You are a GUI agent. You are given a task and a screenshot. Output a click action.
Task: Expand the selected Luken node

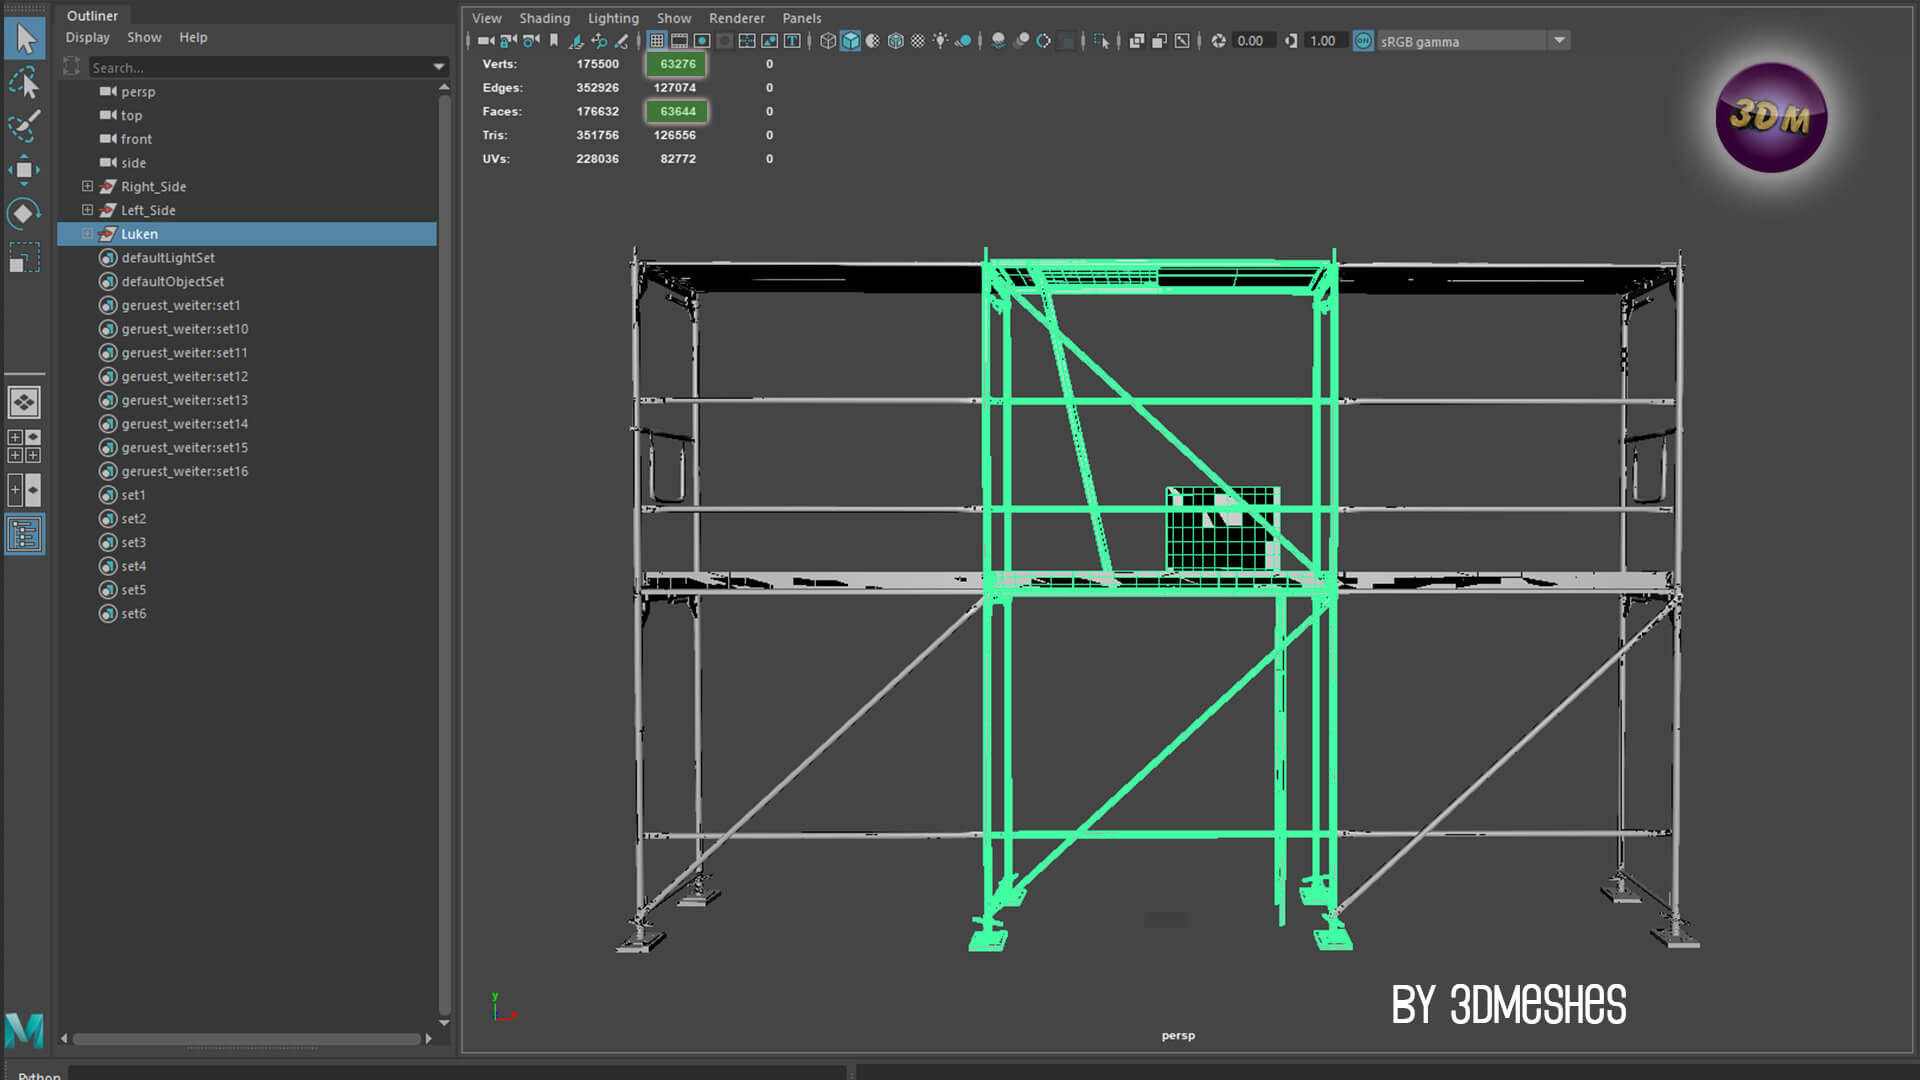(x=88, y=234)
